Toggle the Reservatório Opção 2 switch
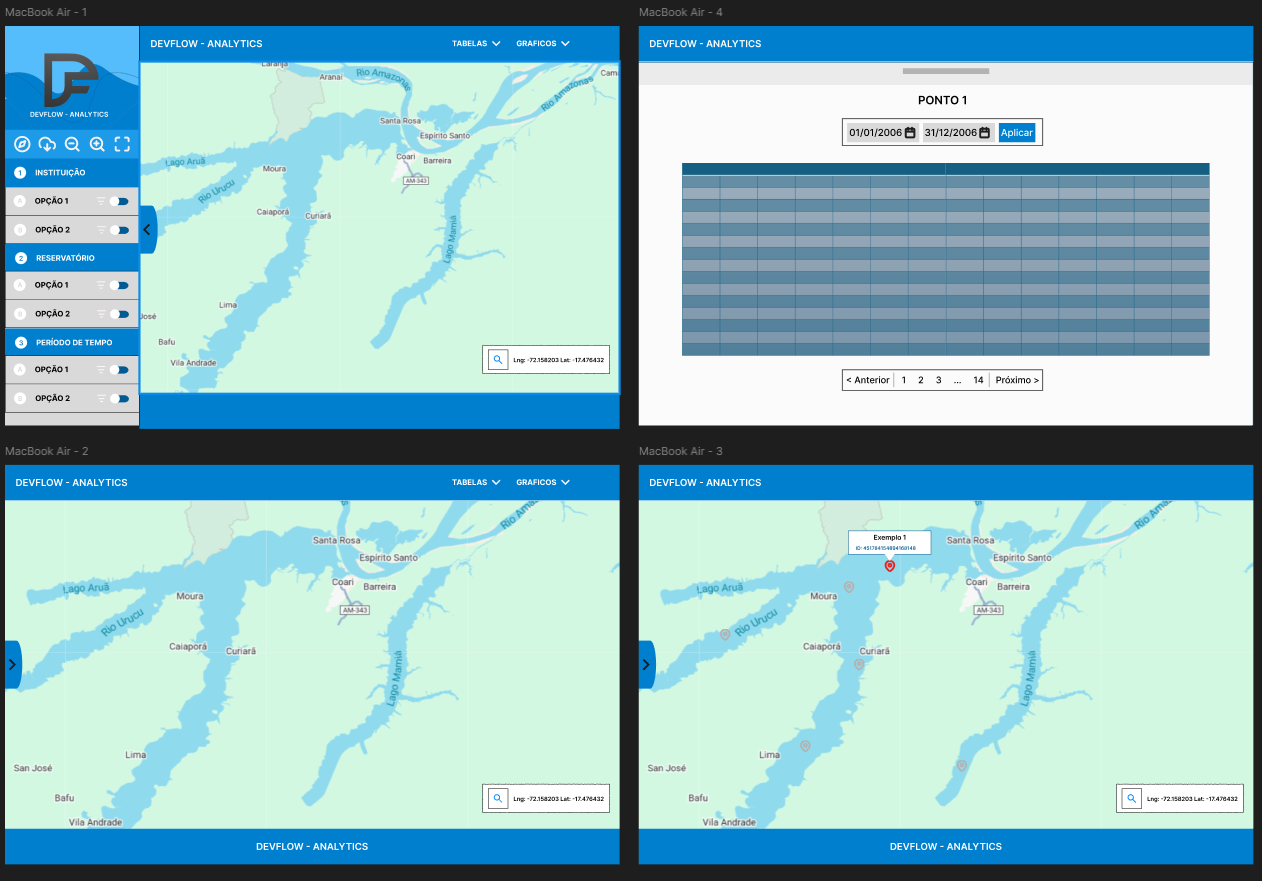 (x=120, y=314)
